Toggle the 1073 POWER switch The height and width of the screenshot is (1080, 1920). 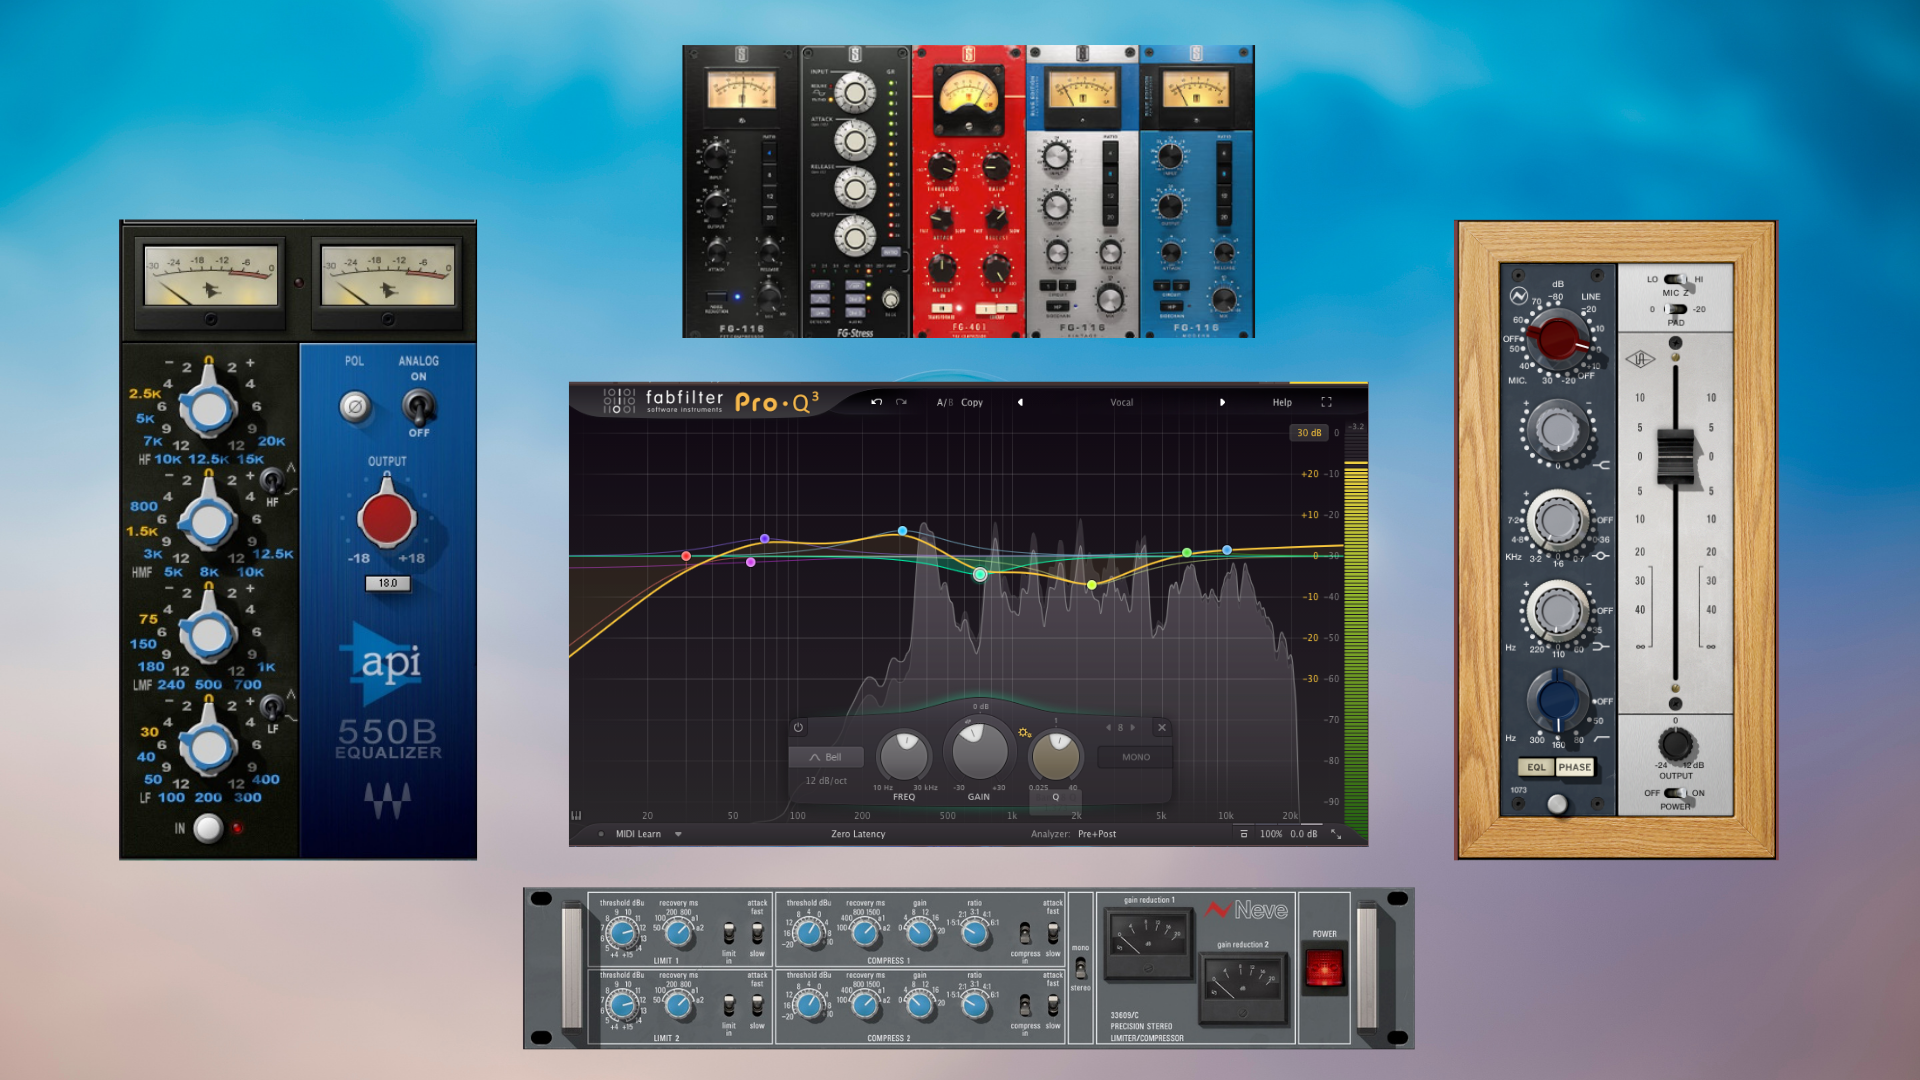[x=1676, y=793]
